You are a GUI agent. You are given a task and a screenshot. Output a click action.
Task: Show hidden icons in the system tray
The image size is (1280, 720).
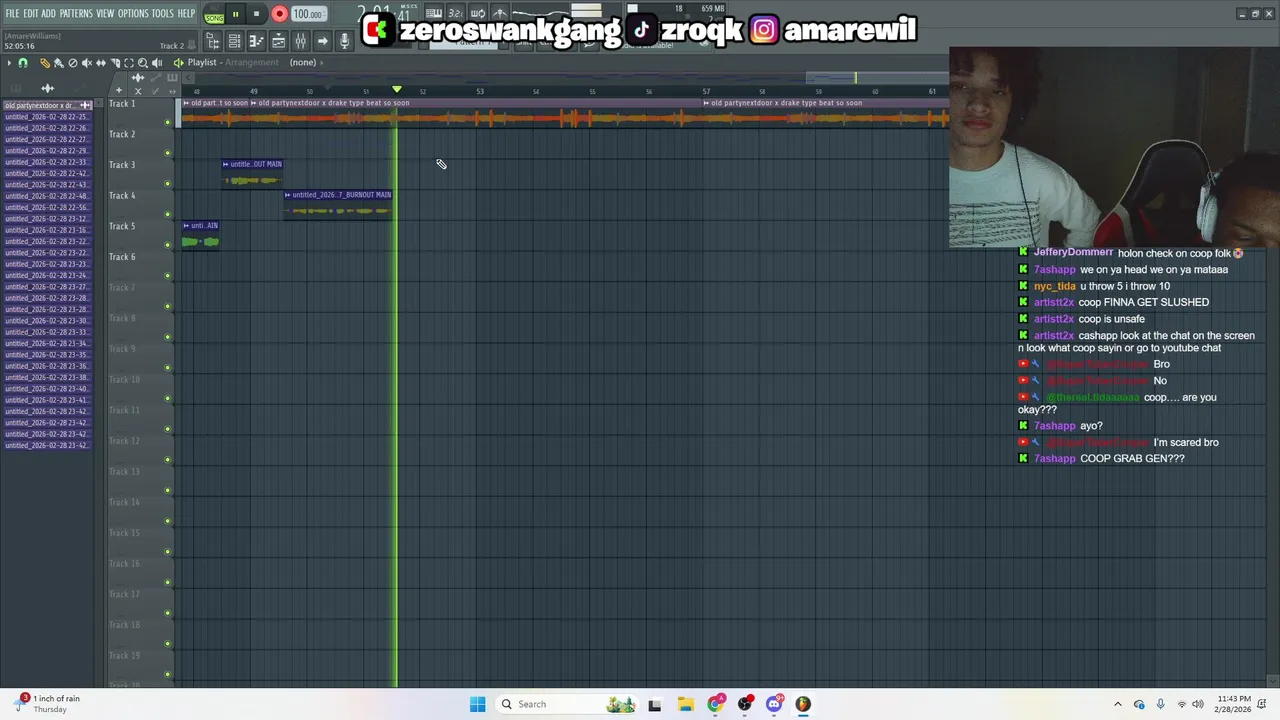[x=1118, y=704]
